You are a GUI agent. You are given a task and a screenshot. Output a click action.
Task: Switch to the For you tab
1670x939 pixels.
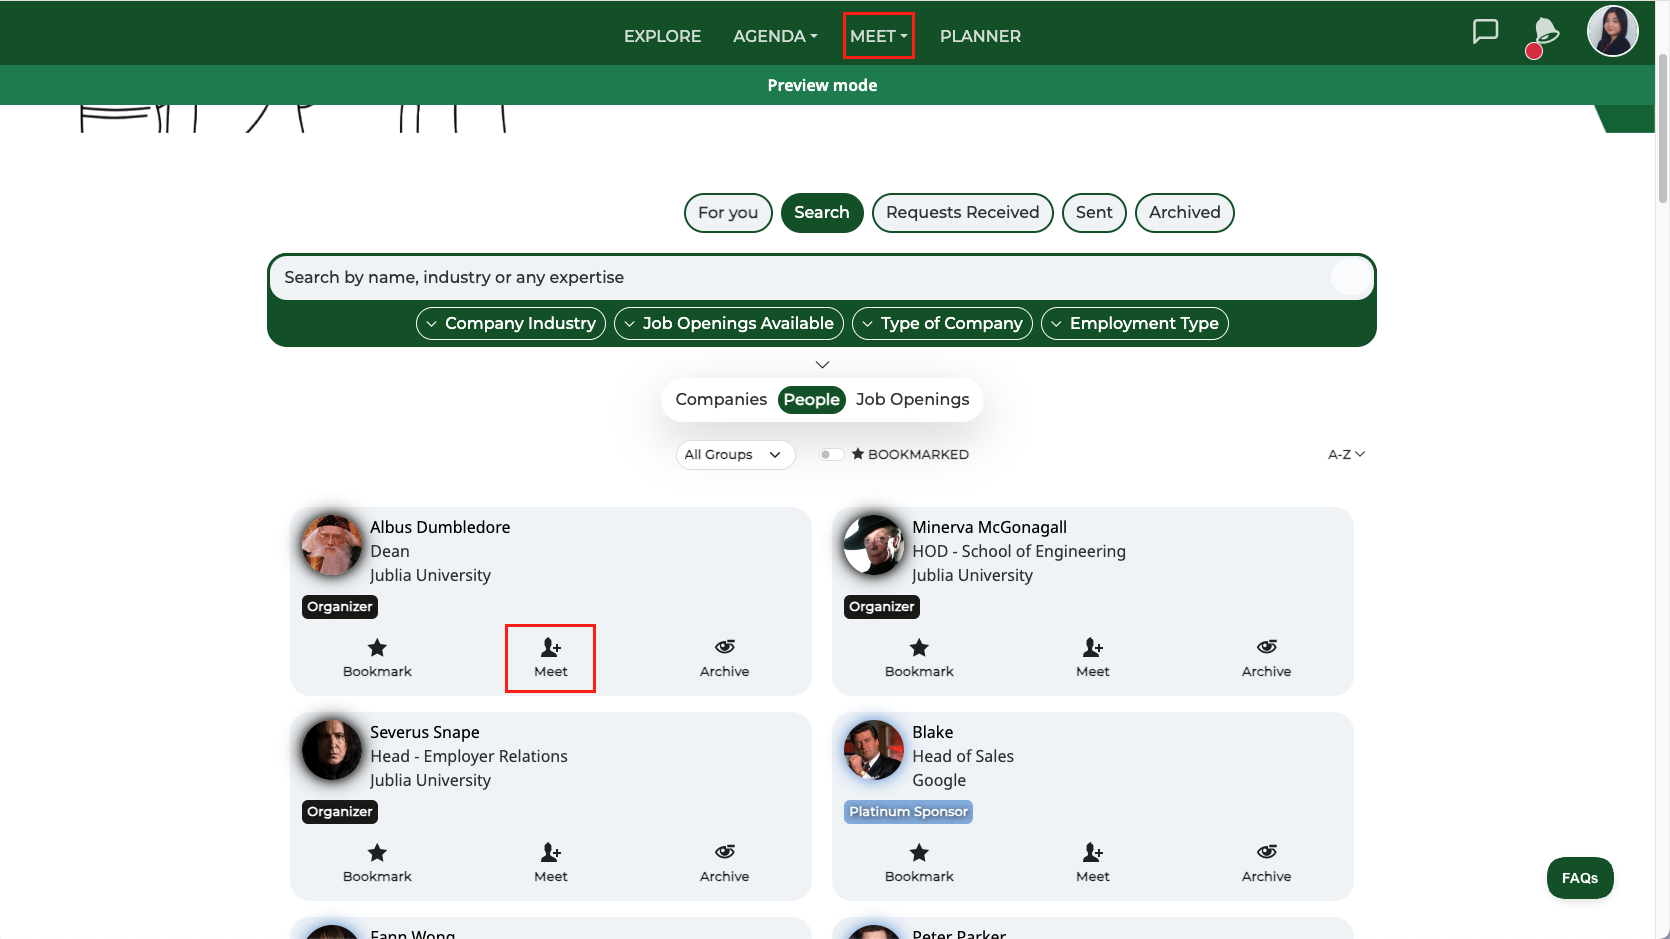[728, 213]
